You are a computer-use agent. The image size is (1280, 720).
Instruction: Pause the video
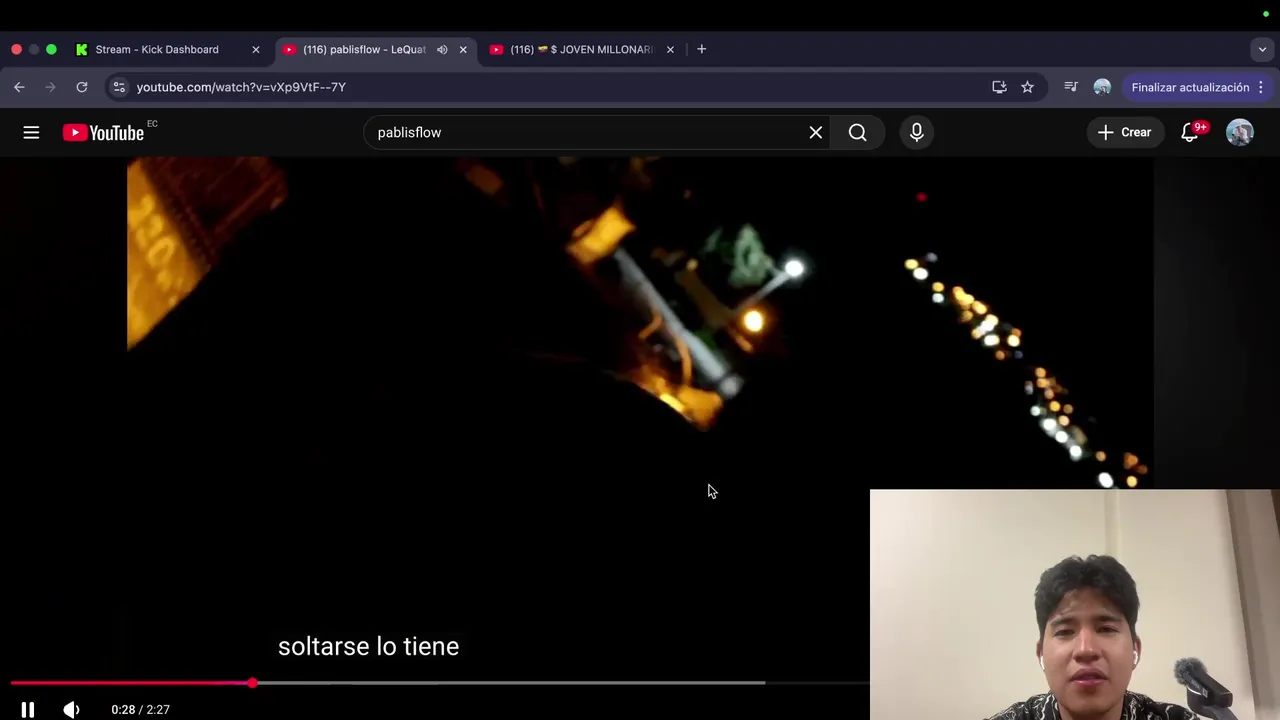(x=28, y=709)
